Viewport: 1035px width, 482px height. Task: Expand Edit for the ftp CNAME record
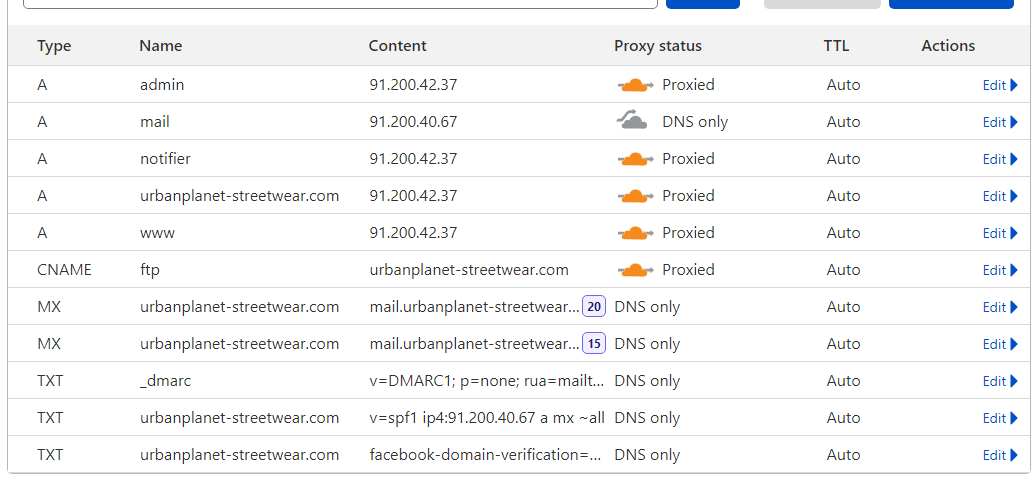click(999, 270)
